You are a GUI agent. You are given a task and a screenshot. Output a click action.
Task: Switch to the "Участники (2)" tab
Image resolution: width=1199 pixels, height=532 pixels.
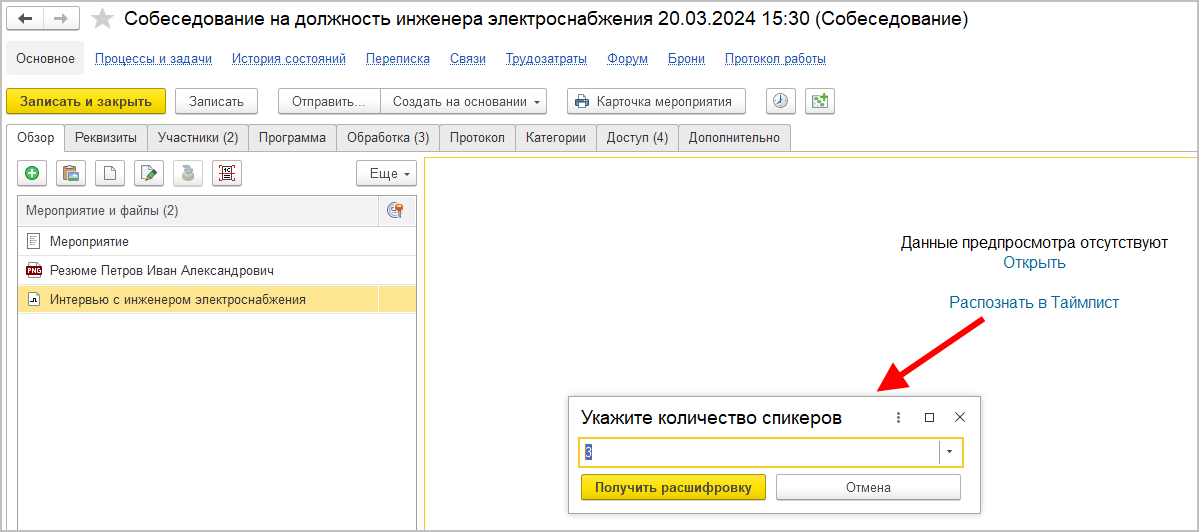pyautogui.click(x=198, y=138)
